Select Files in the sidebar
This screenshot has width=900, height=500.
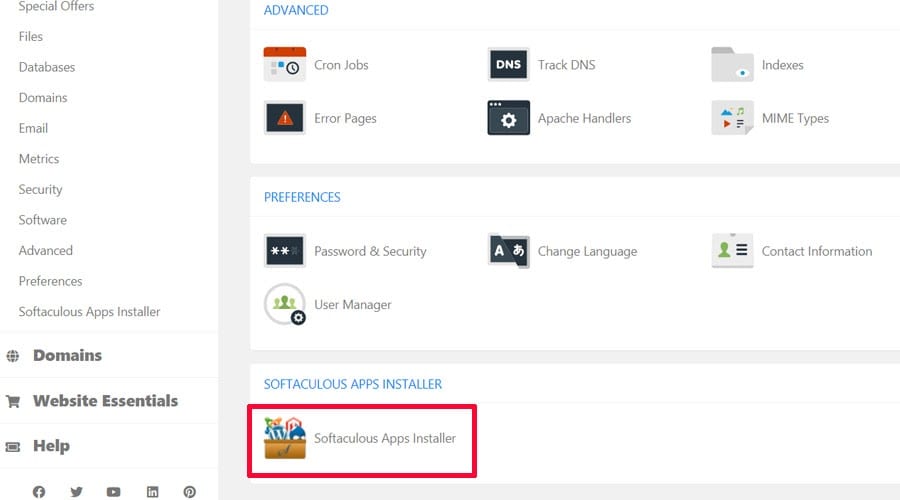point(30,37)
